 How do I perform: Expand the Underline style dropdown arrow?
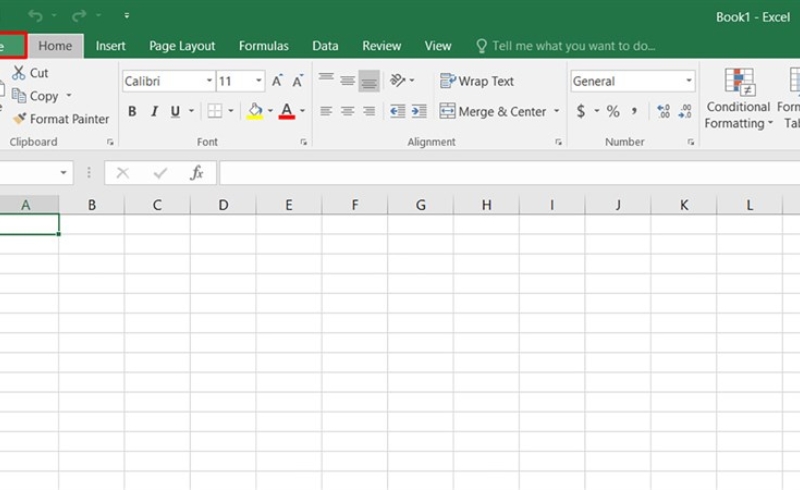(191, 111)
